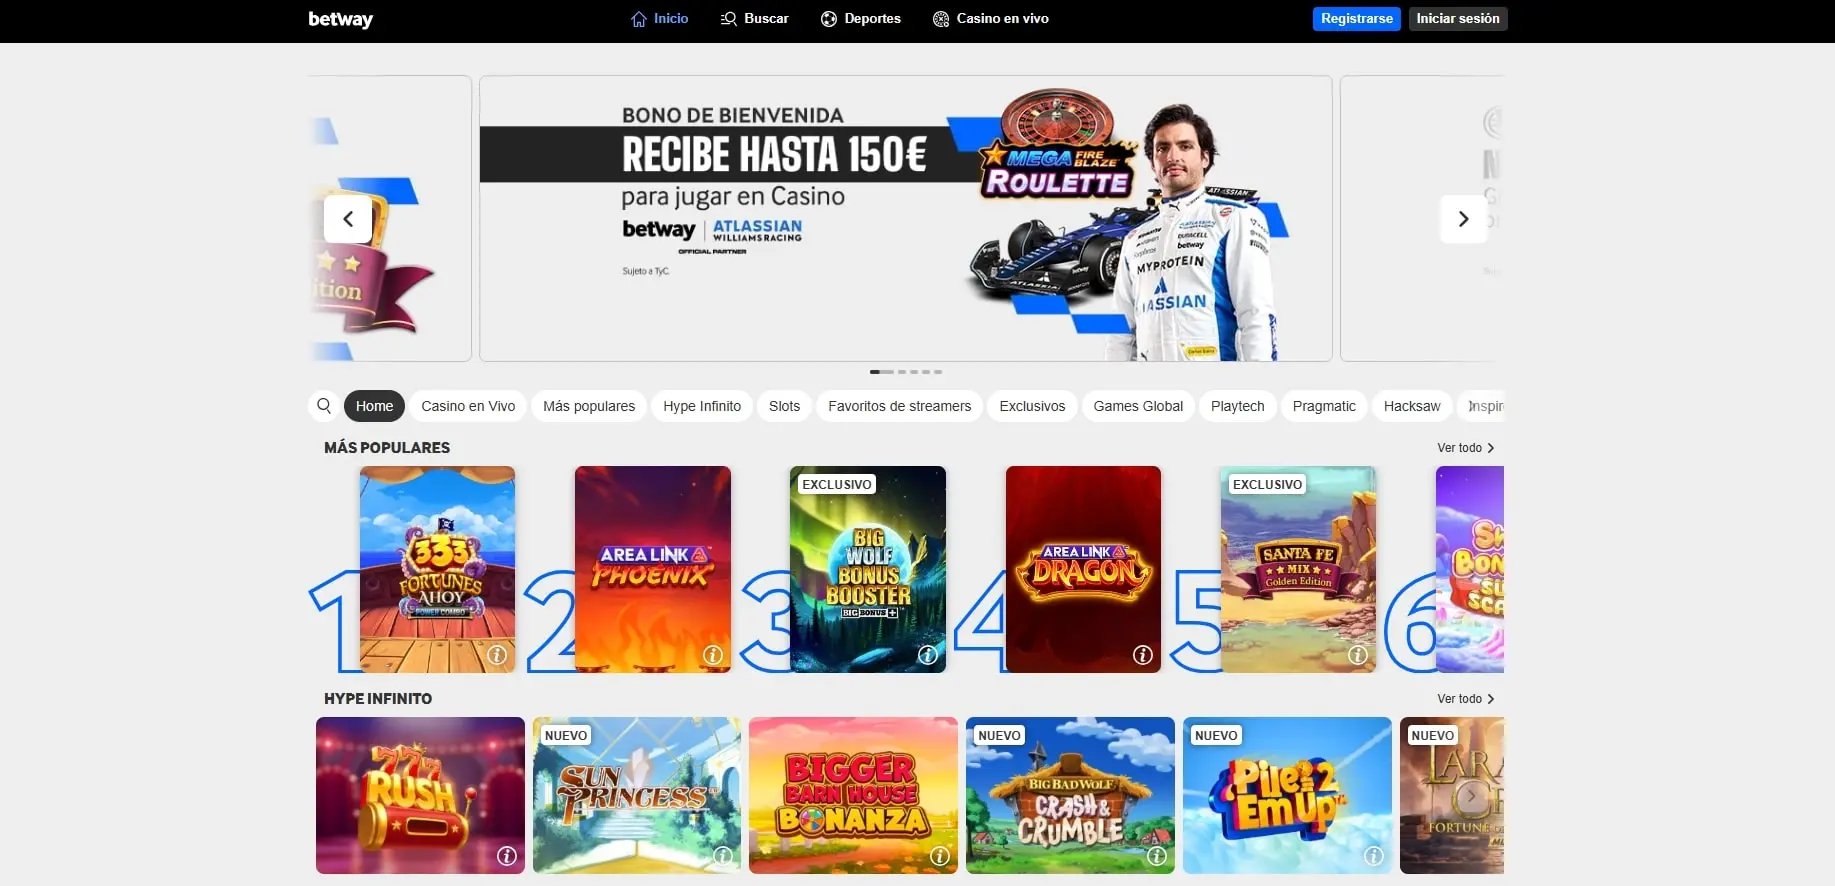Click the Deportes ball icon
Screen dimensions: 1835x886
[829, 19]
